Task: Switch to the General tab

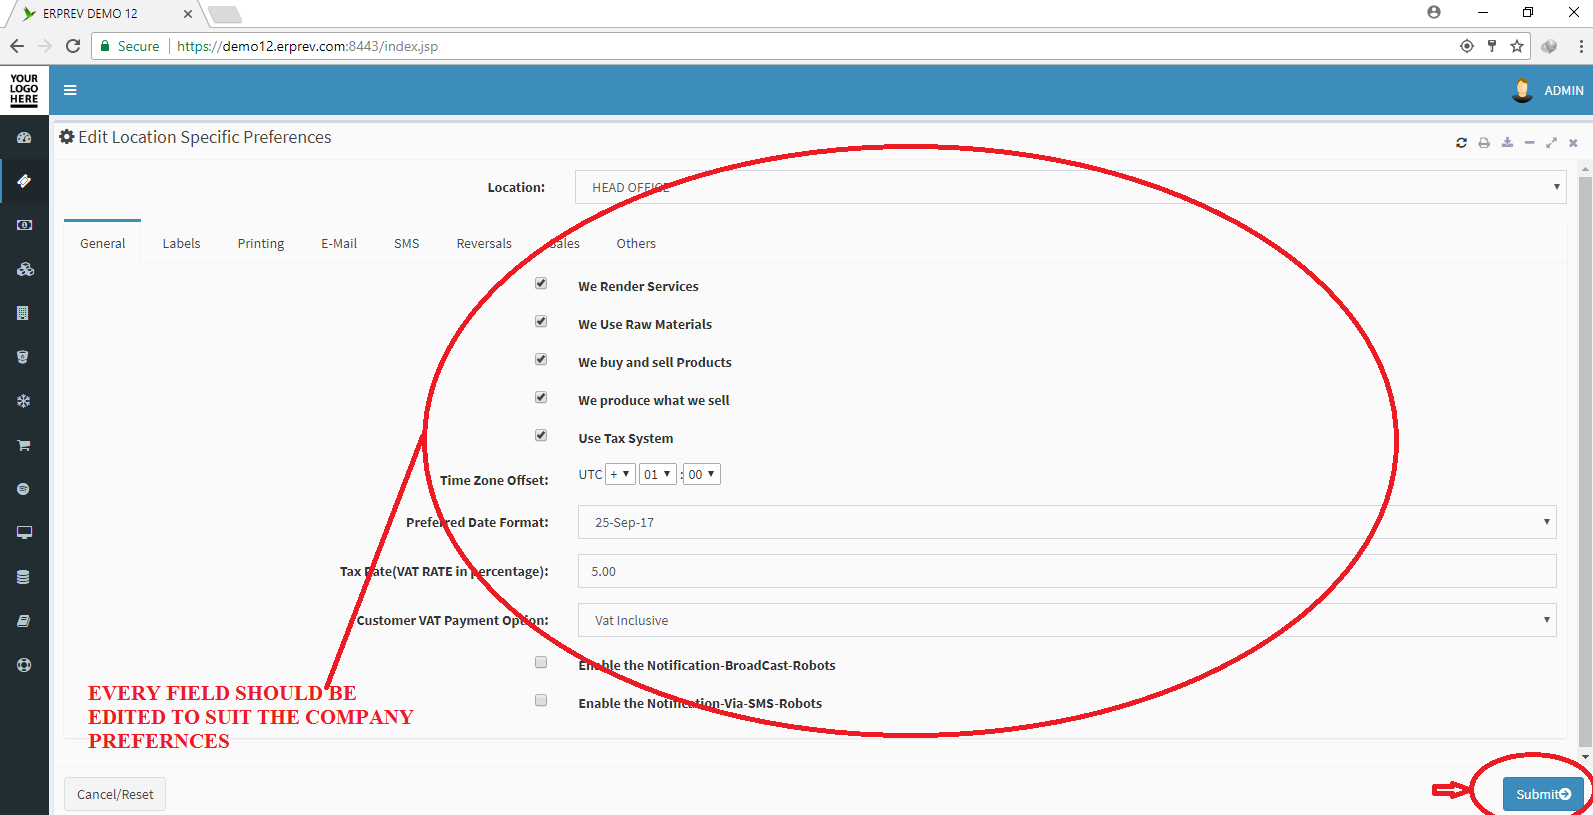Action: (102, 243)
